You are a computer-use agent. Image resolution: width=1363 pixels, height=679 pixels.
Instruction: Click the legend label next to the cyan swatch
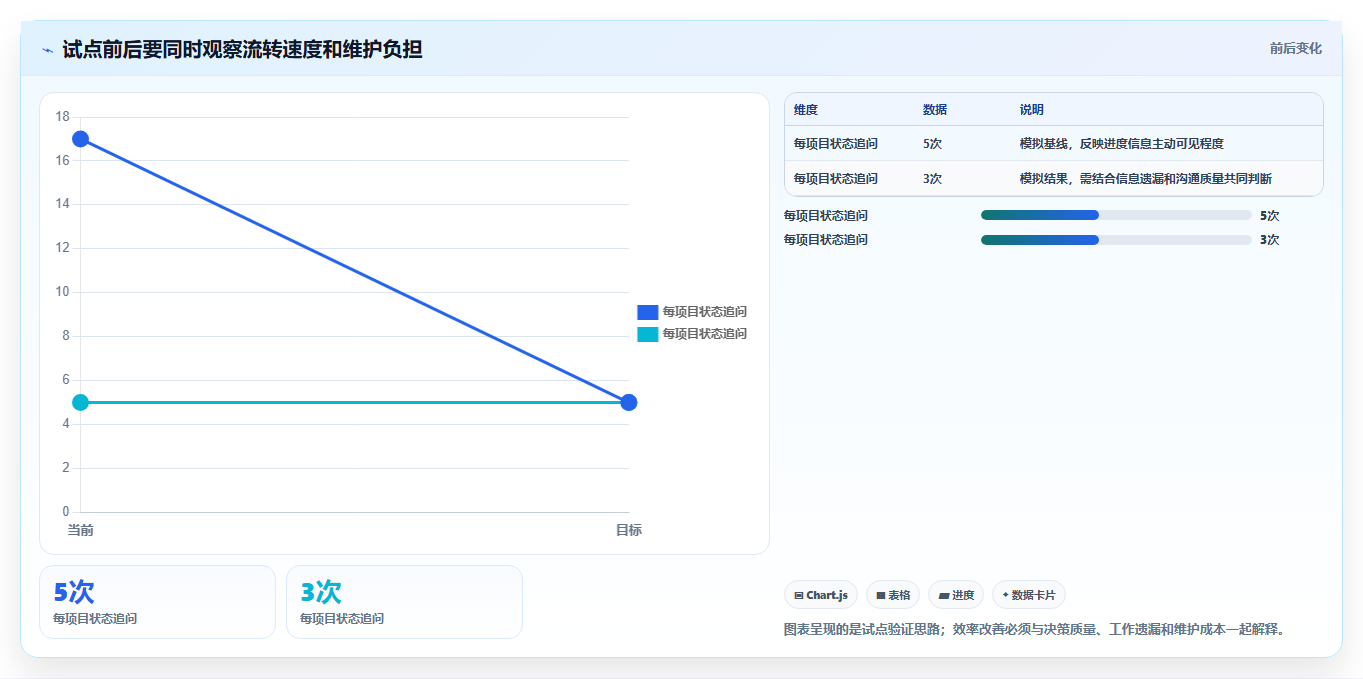pyautogui.click(x=705, y=334)
